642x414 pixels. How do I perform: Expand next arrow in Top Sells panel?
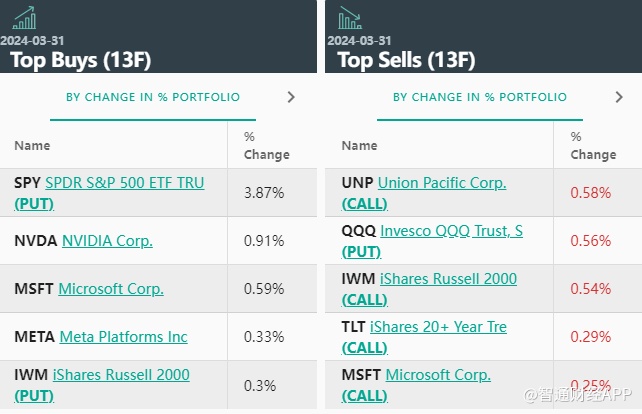tap(618, 97)
